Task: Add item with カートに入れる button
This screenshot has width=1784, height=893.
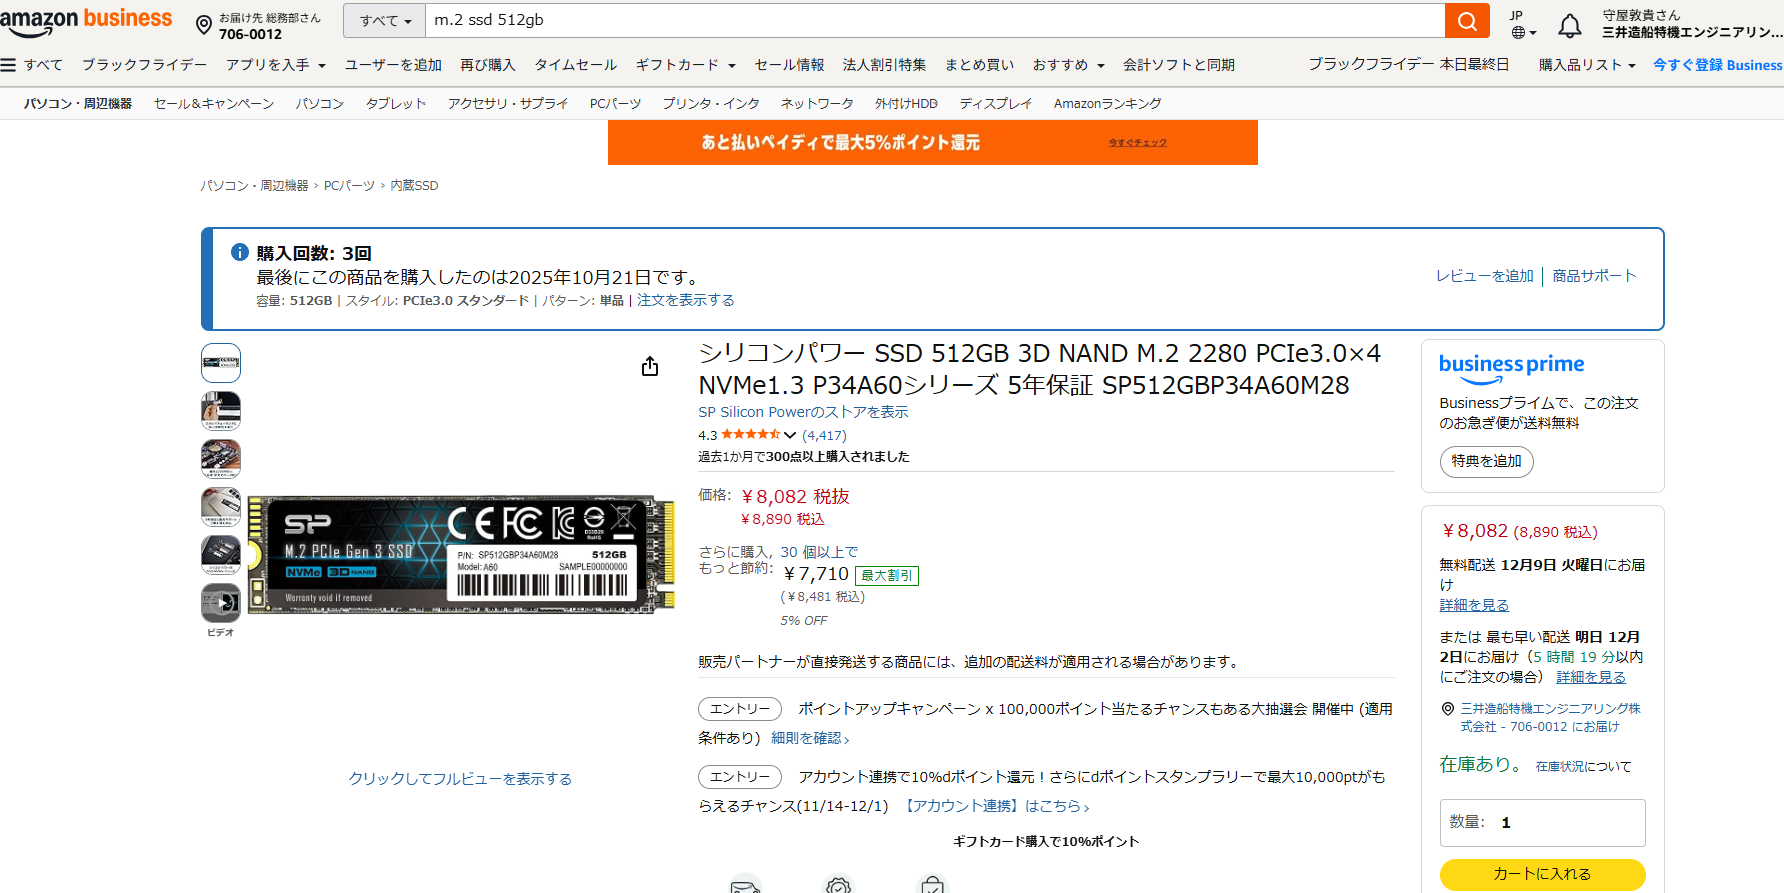Action: (1542, 874)
